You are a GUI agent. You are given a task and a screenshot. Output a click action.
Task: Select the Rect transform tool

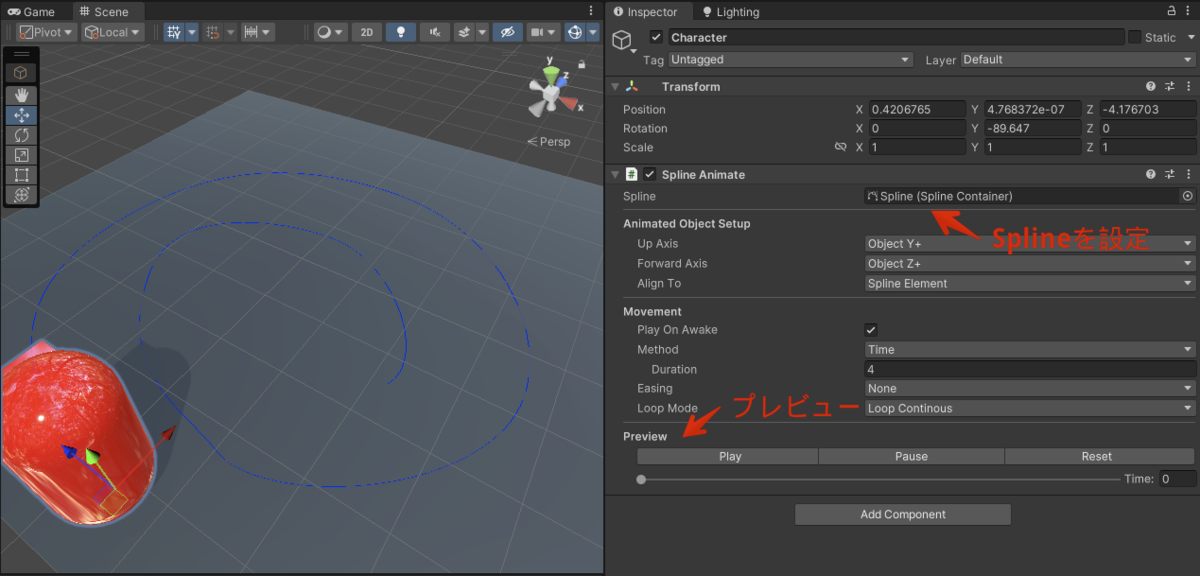22,175
